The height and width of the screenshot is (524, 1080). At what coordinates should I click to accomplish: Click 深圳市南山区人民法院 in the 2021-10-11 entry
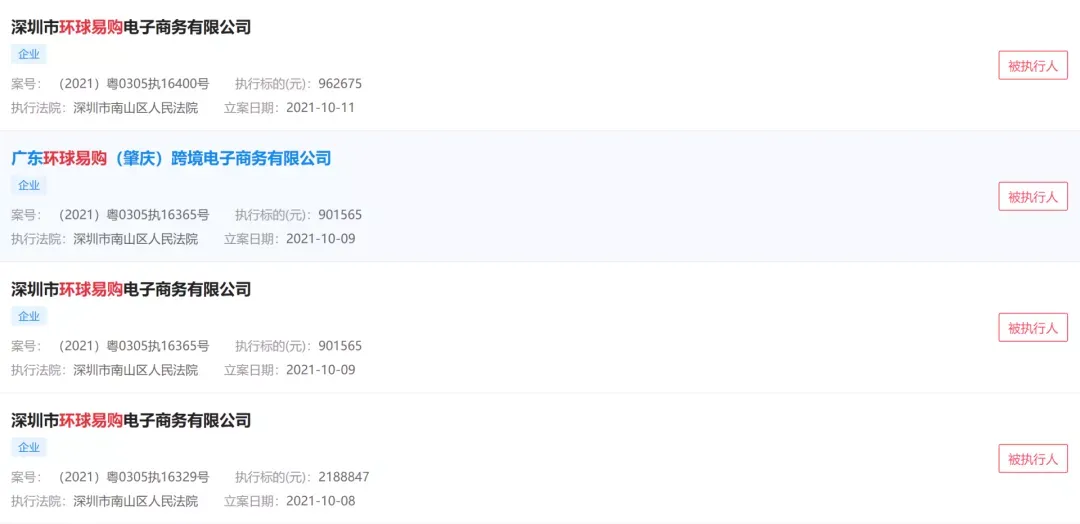click(136, 108)
